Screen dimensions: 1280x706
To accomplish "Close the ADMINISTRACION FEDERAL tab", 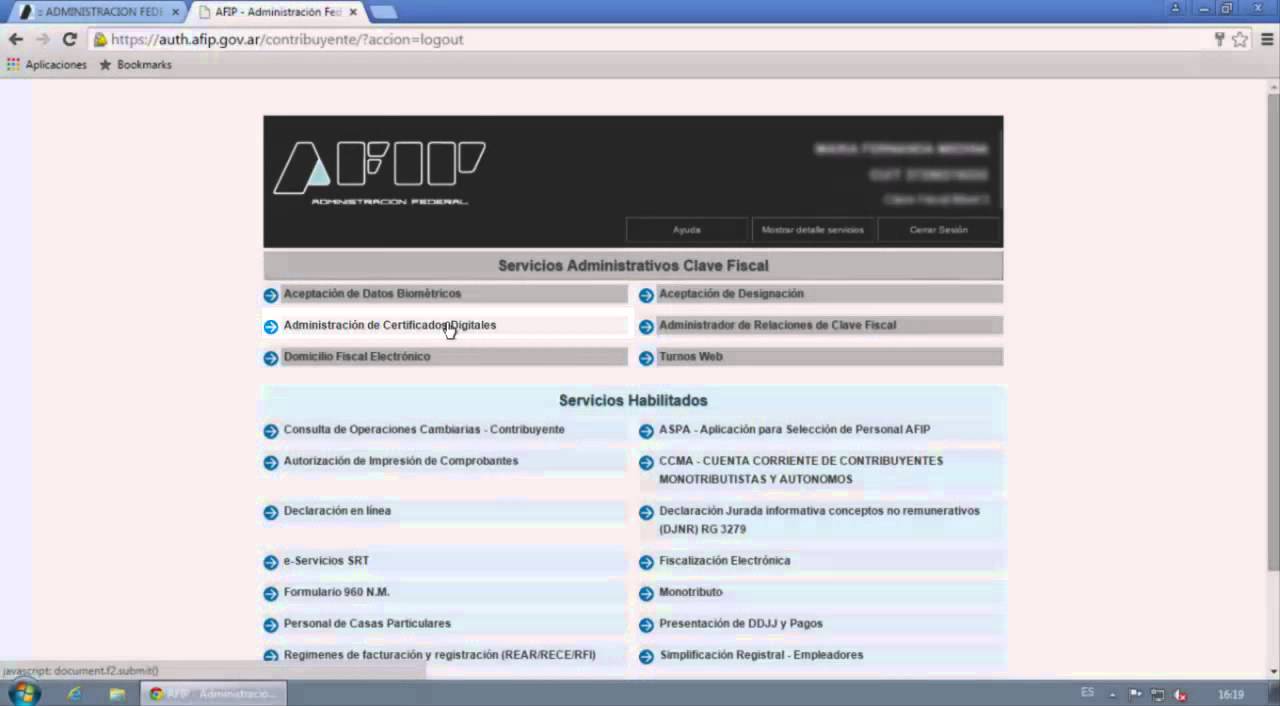I will coord(174,12).
